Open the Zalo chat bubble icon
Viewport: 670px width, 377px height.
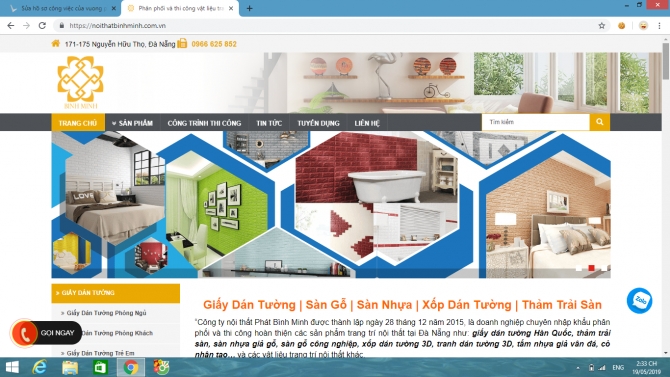(x=640, y=300)
